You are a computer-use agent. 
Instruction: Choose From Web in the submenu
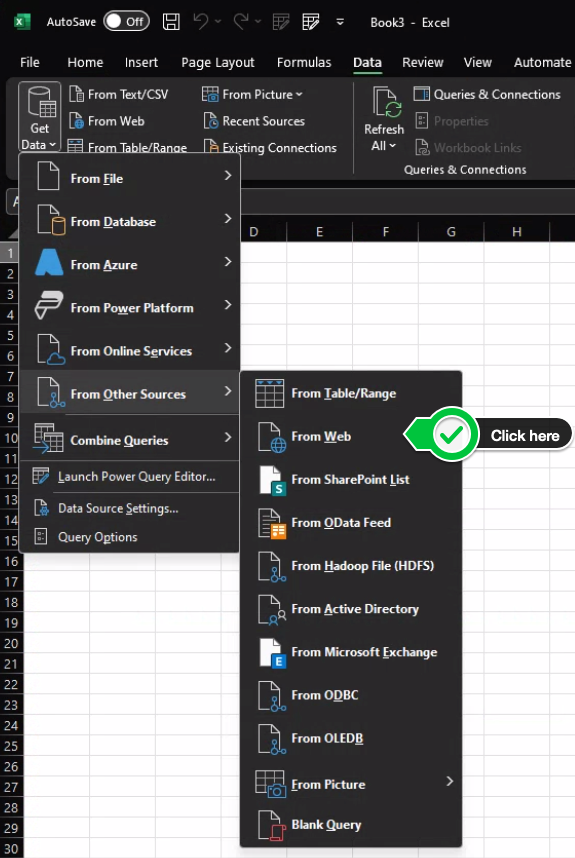coord(351,436)
